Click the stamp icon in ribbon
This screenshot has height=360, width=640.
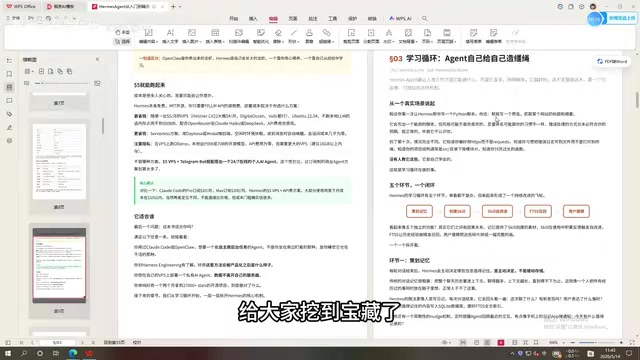coord(309,36)
